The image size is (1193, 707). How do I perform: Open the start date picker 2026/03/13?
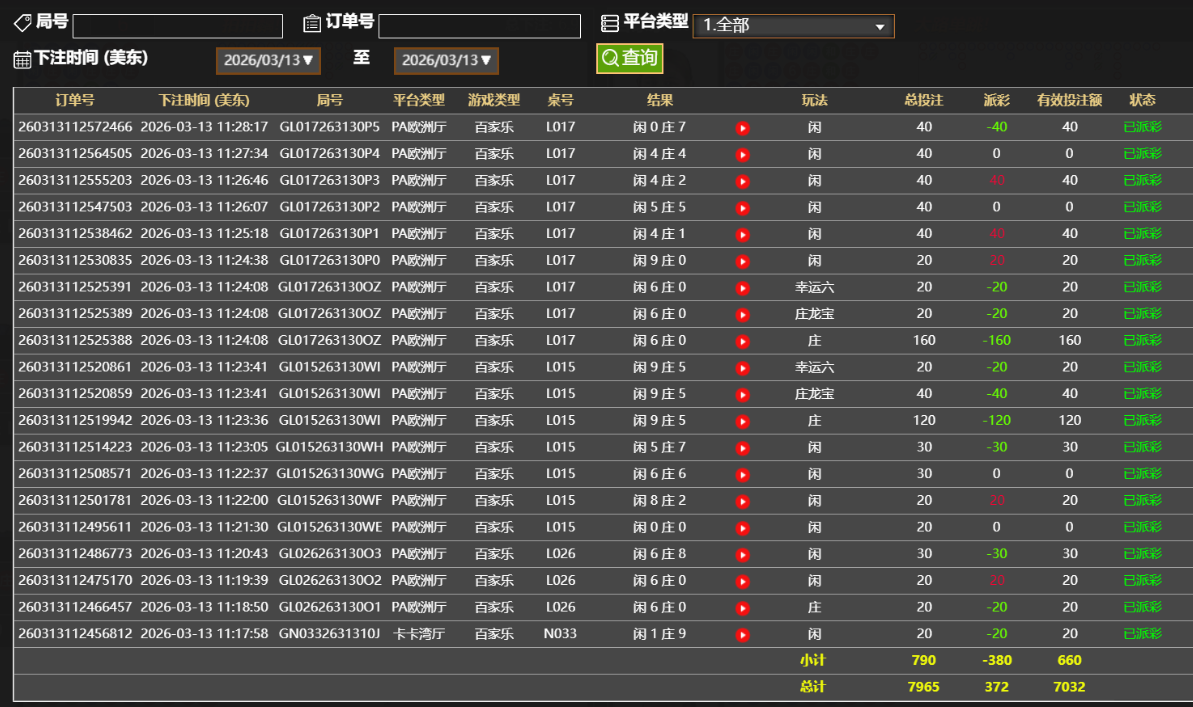pos(268,60)
